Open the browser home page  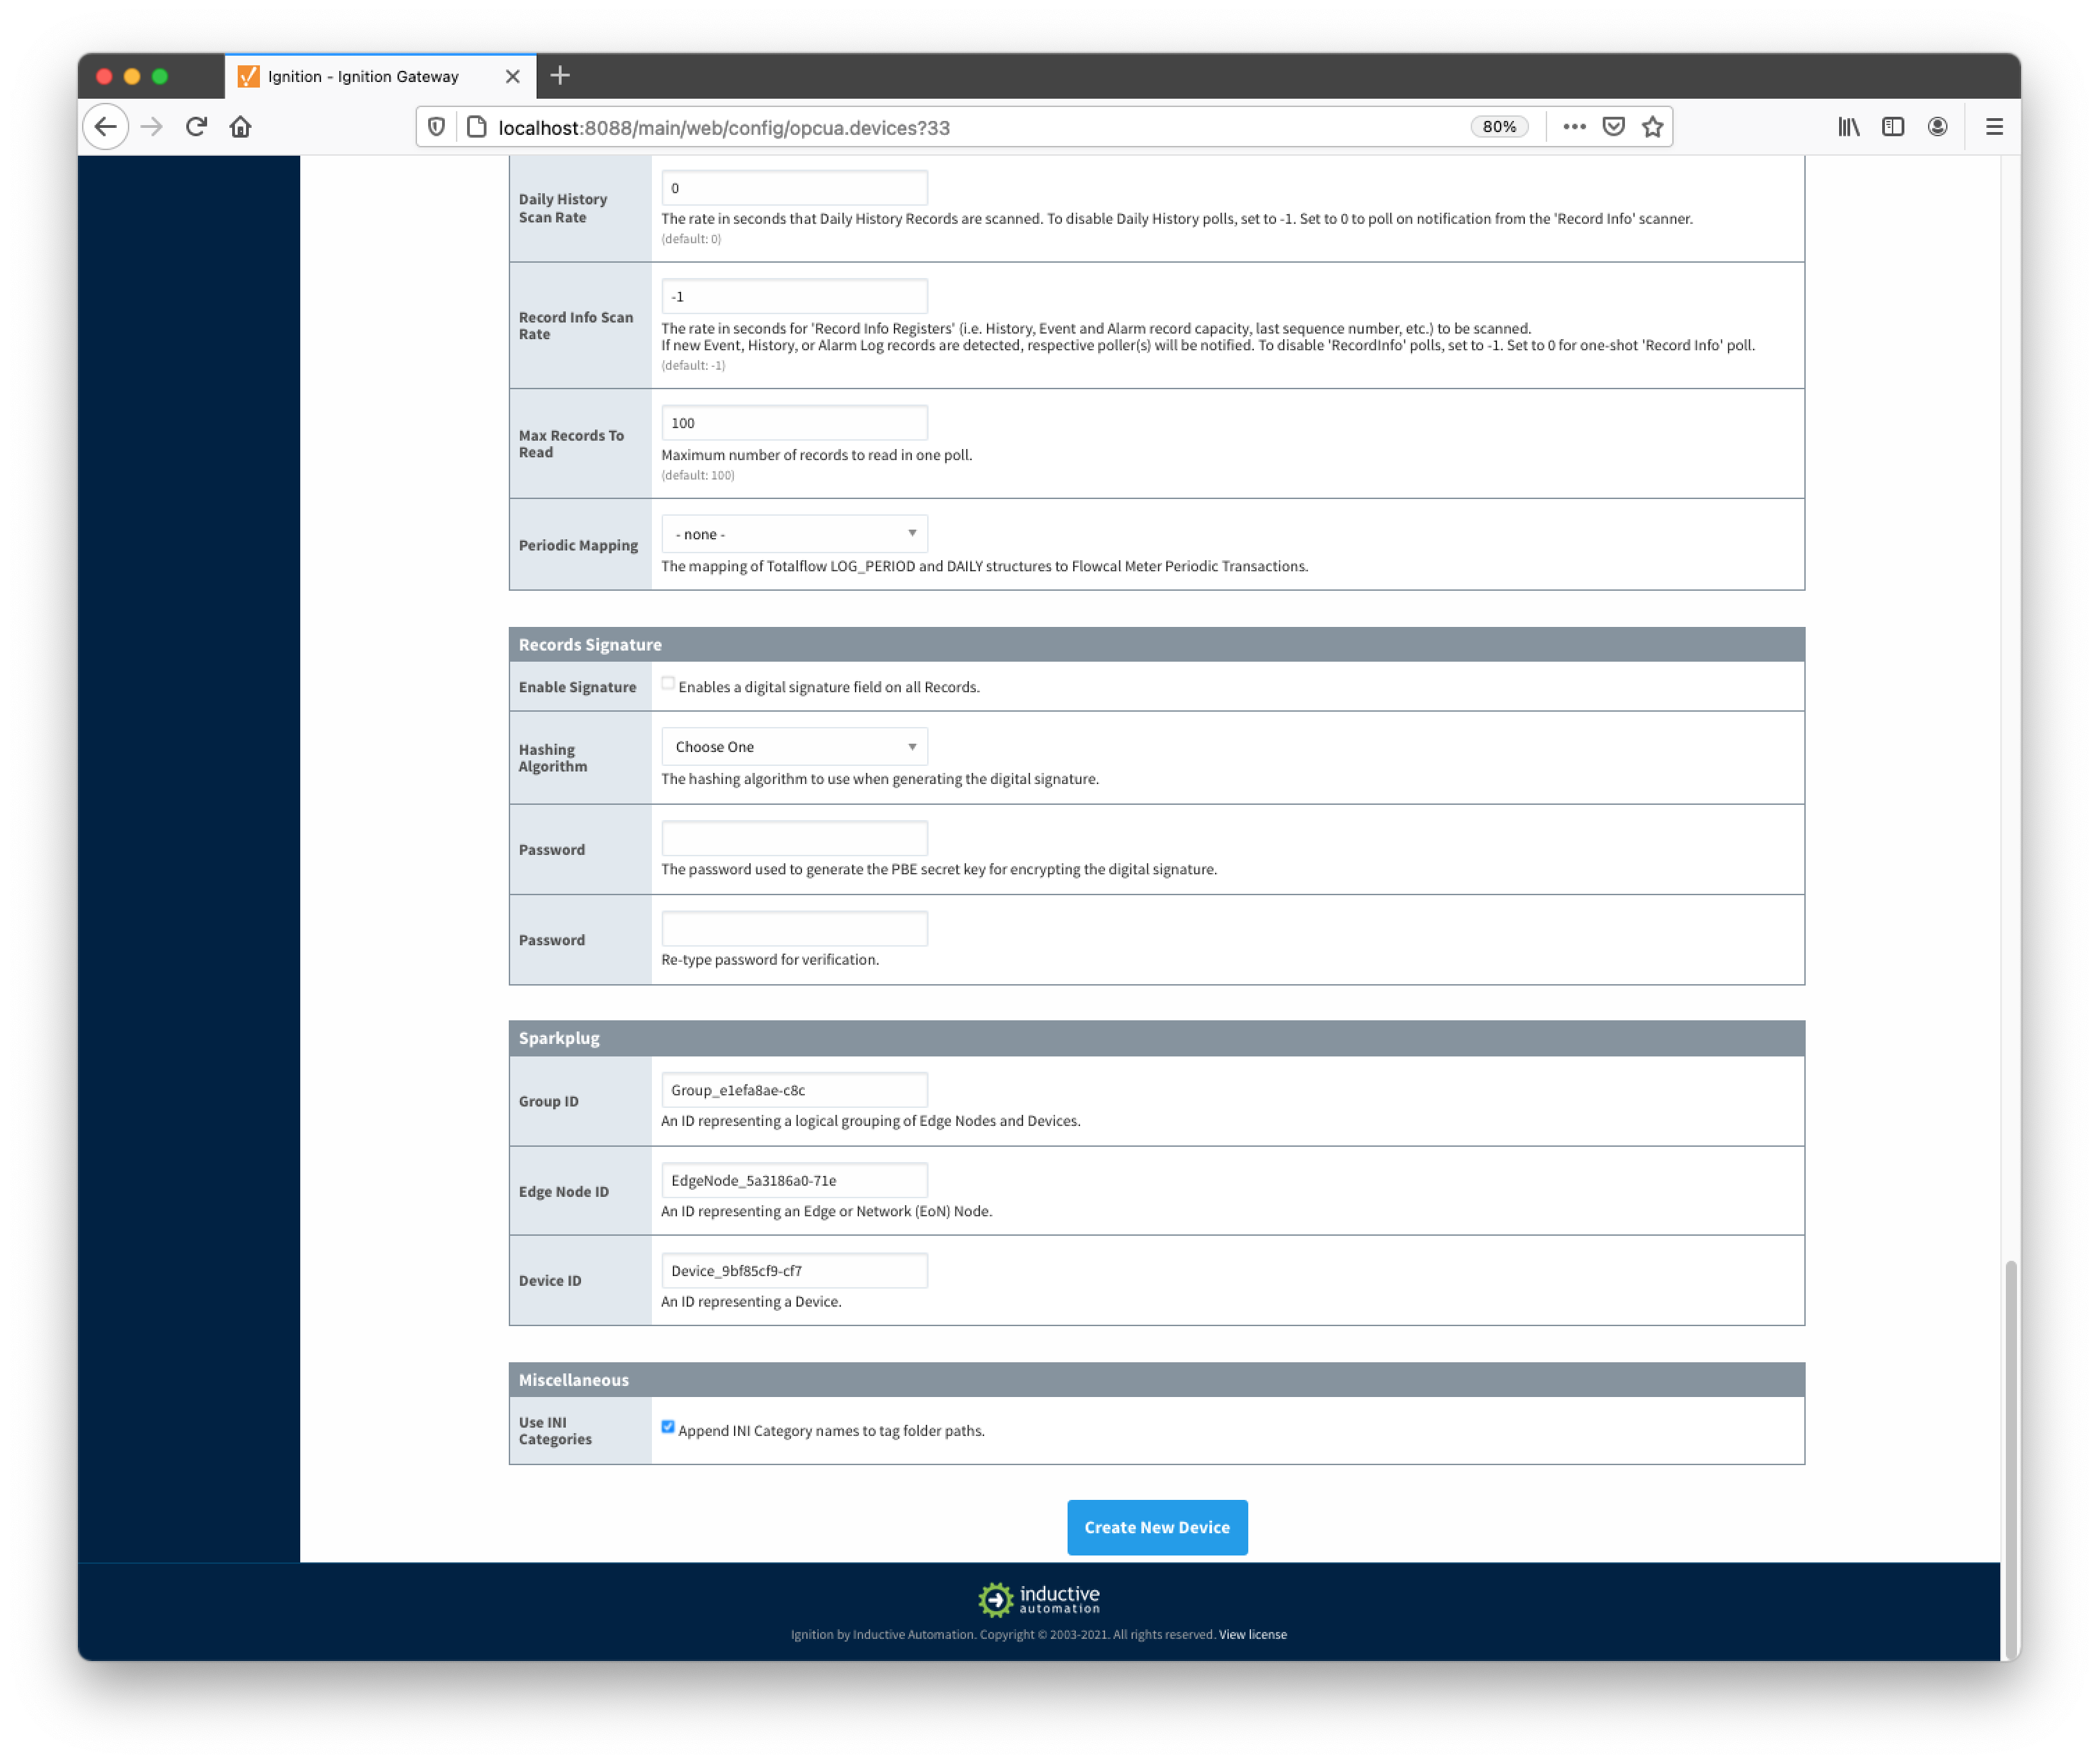(x=240, y=127)
